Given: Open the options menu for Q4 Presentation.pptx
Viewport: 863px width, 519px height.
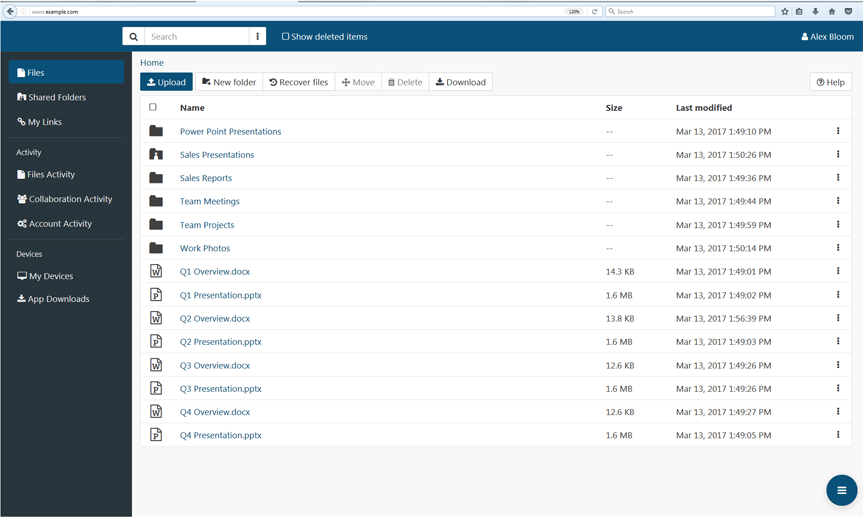Looking at the screenshot, I should point(838,435).
